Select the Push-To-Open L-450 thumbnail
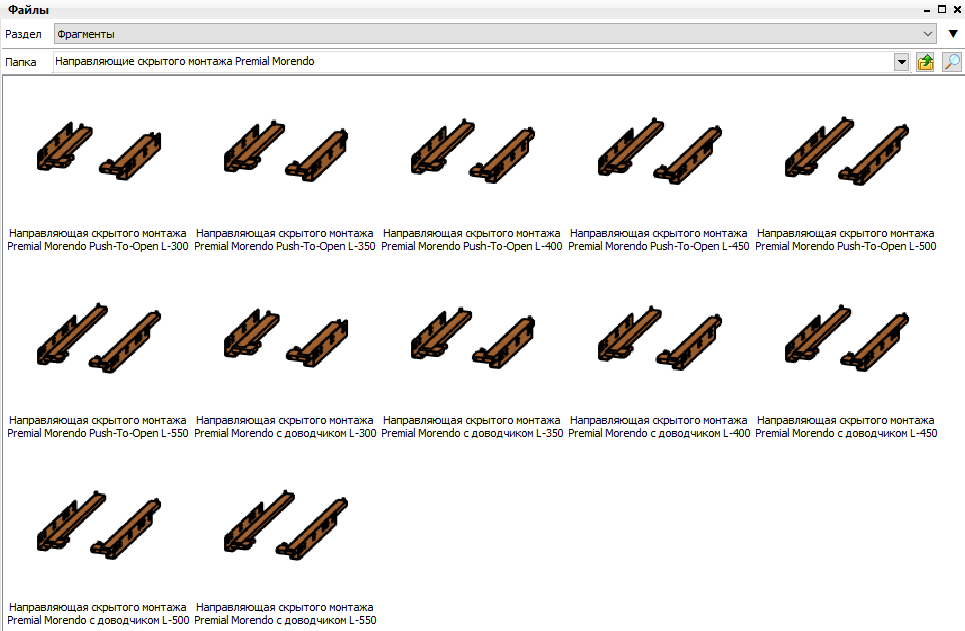This screenshot has width=965, height=631. pyautogui.click(x=660, y=151)
